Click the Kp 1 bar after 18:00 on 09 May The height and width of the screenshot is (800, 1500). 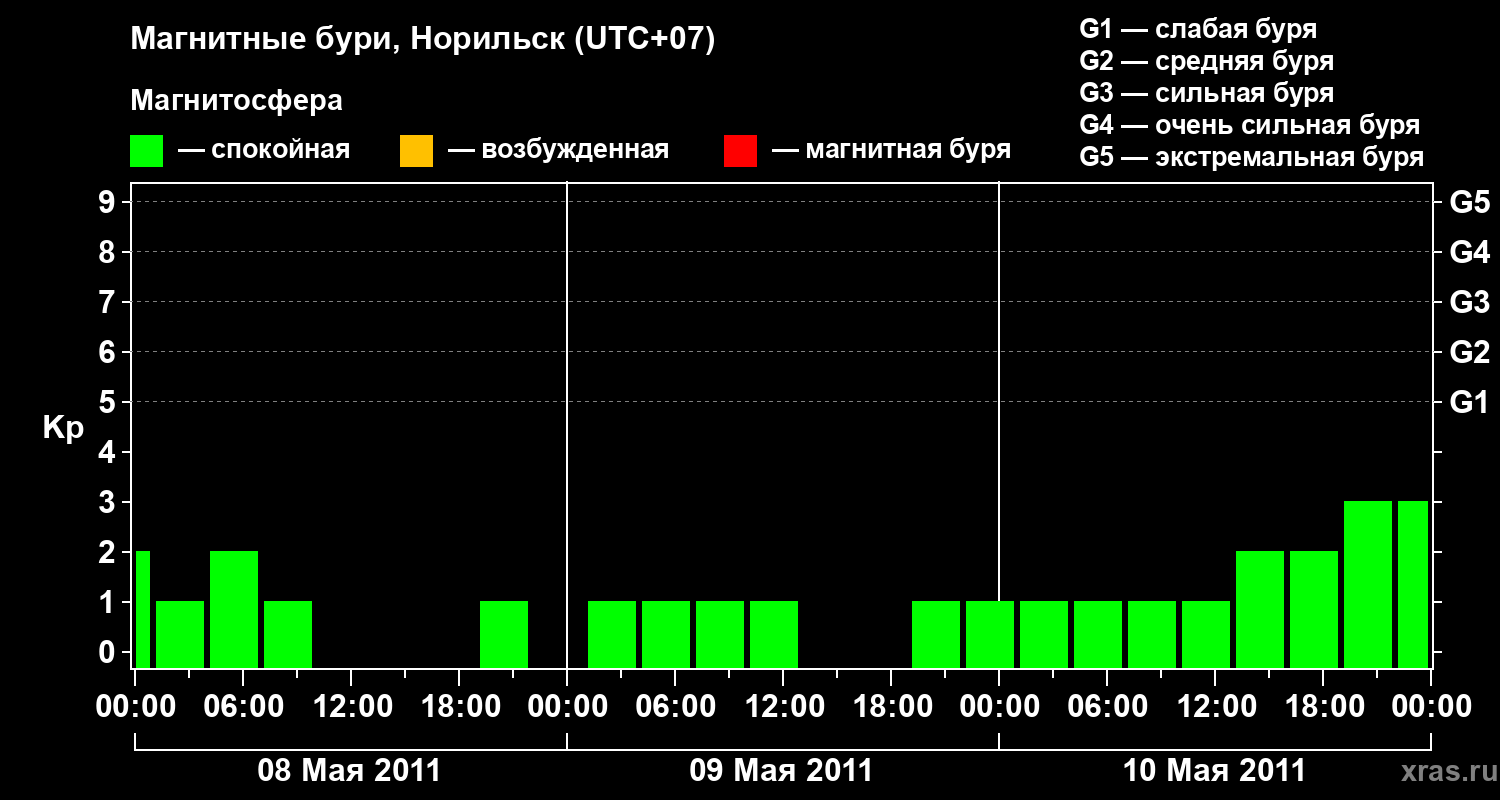936,634
